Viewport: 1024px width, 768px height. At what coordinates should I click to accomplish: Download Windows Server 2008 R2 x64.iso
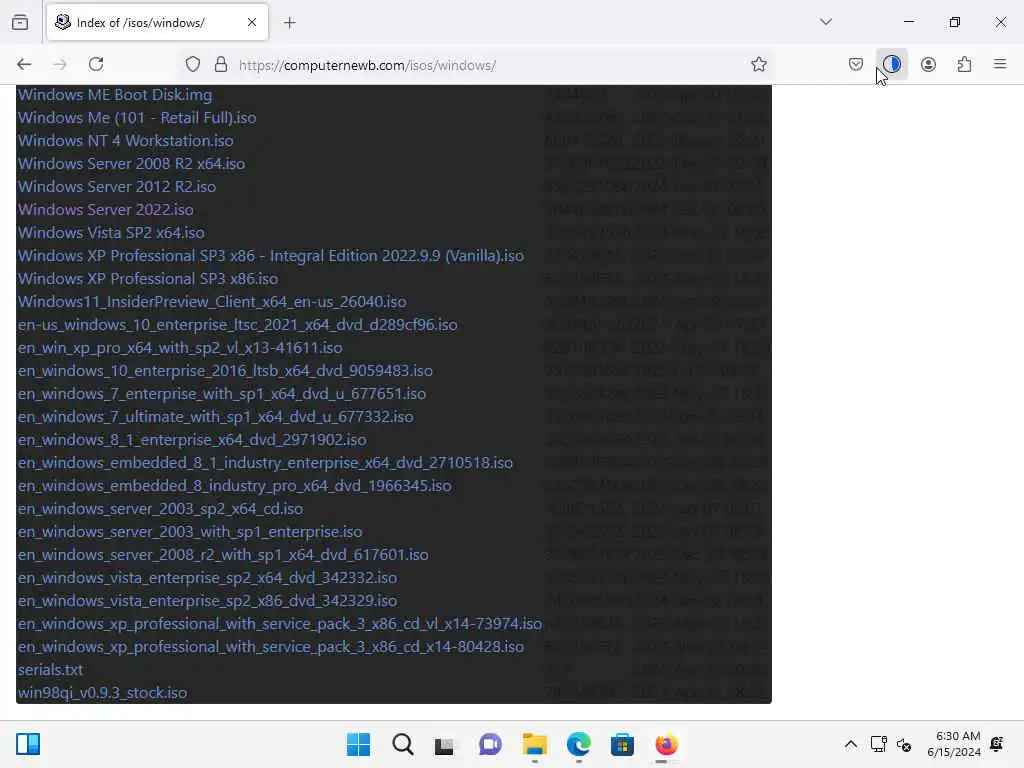click(x=131, y=163)
